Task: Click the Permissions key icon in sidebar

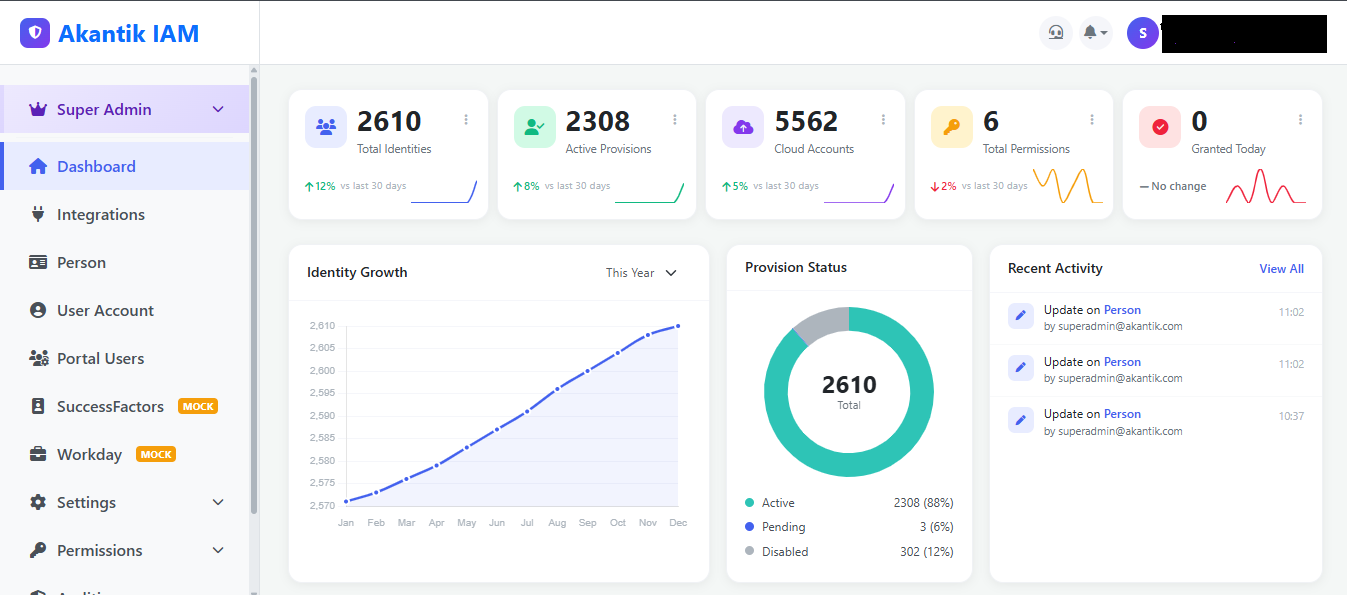Action: click(38, 550)
